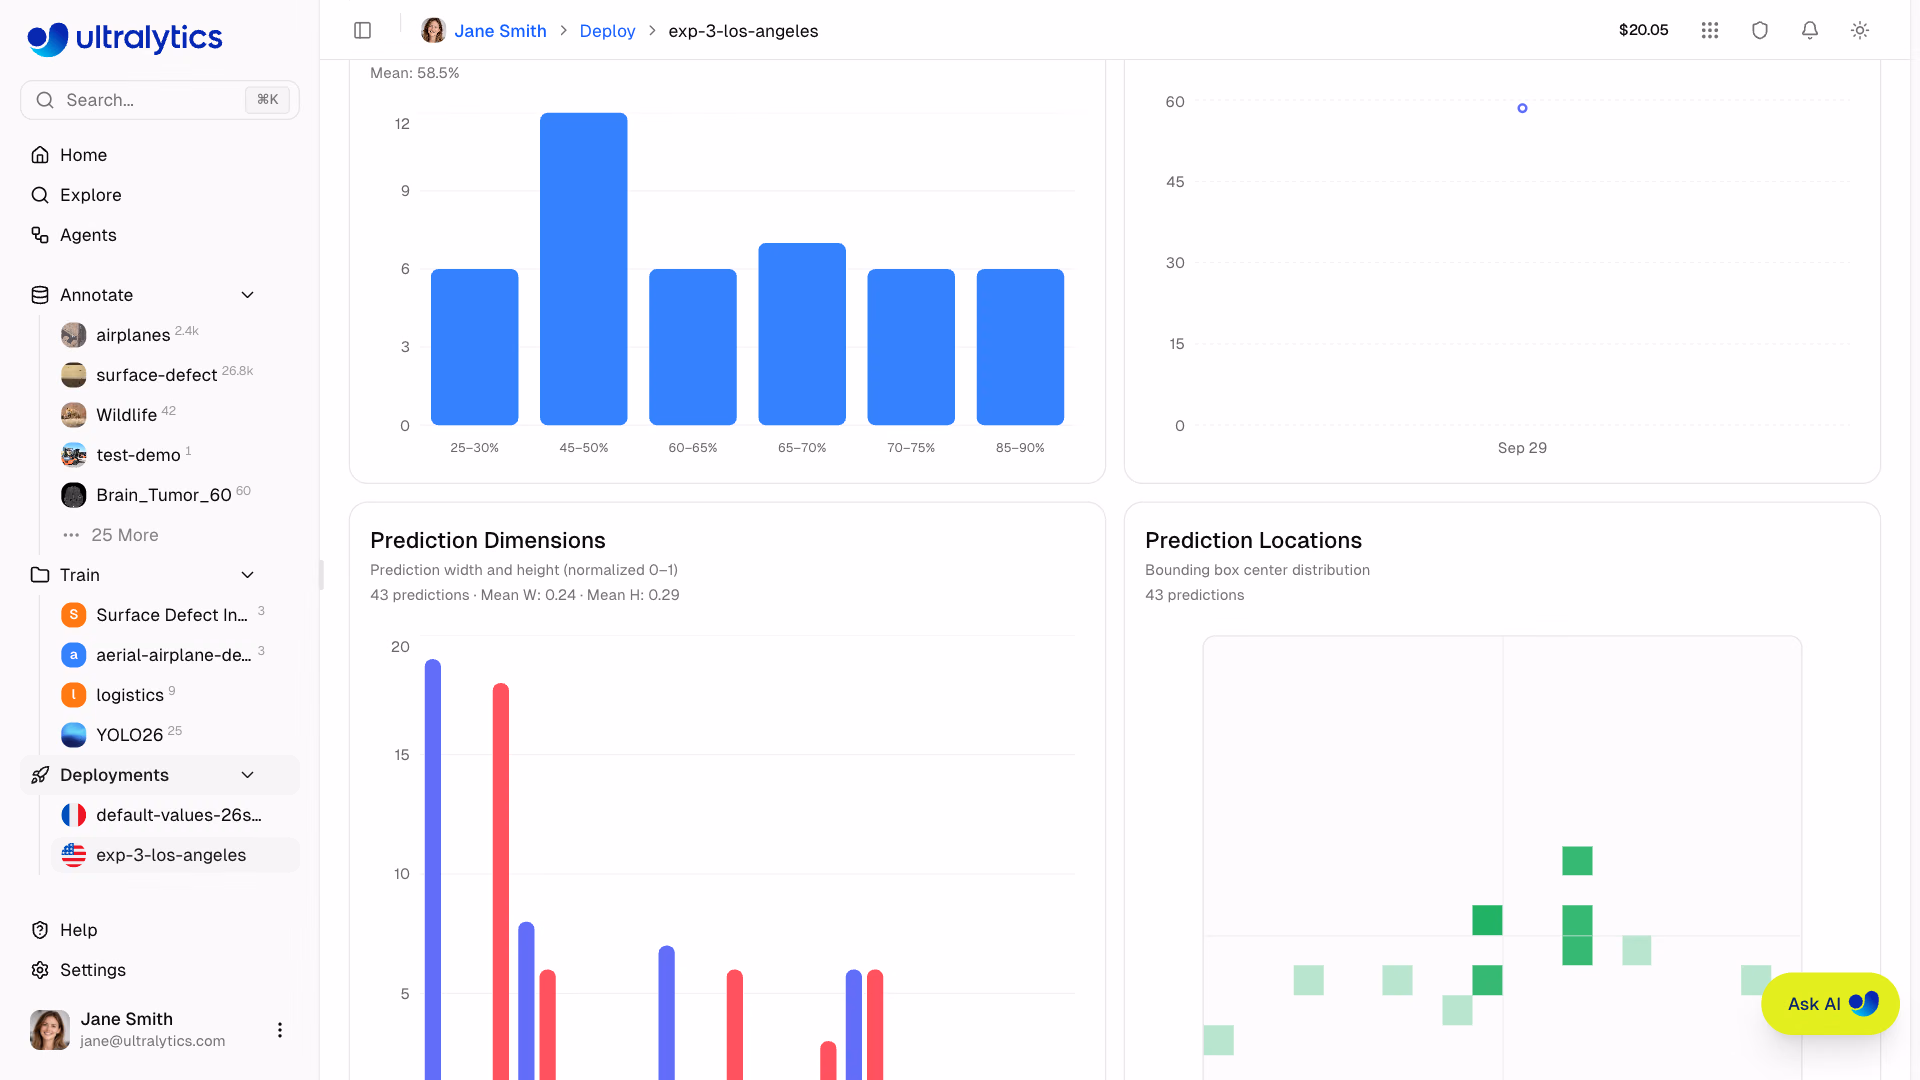The image size is (1920, 1080).
Task: Focus the Search field
Action: 160,100
